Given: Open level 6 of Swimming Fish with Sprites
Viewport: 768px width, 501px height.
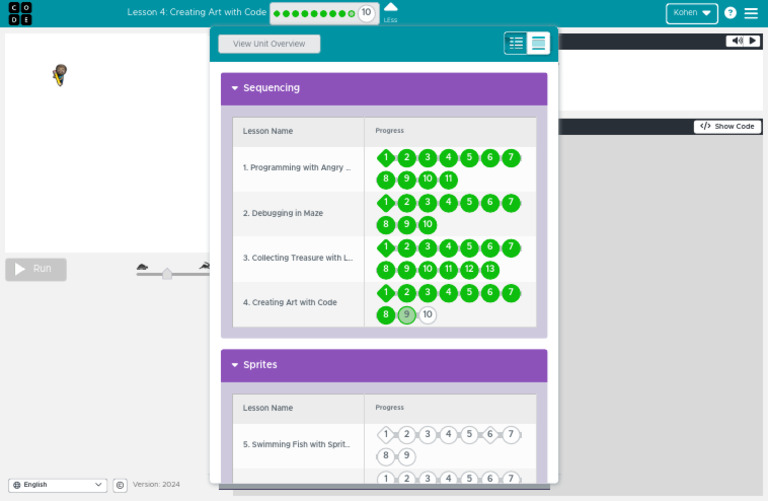Looking at the screenshot, I should (490, 434).
